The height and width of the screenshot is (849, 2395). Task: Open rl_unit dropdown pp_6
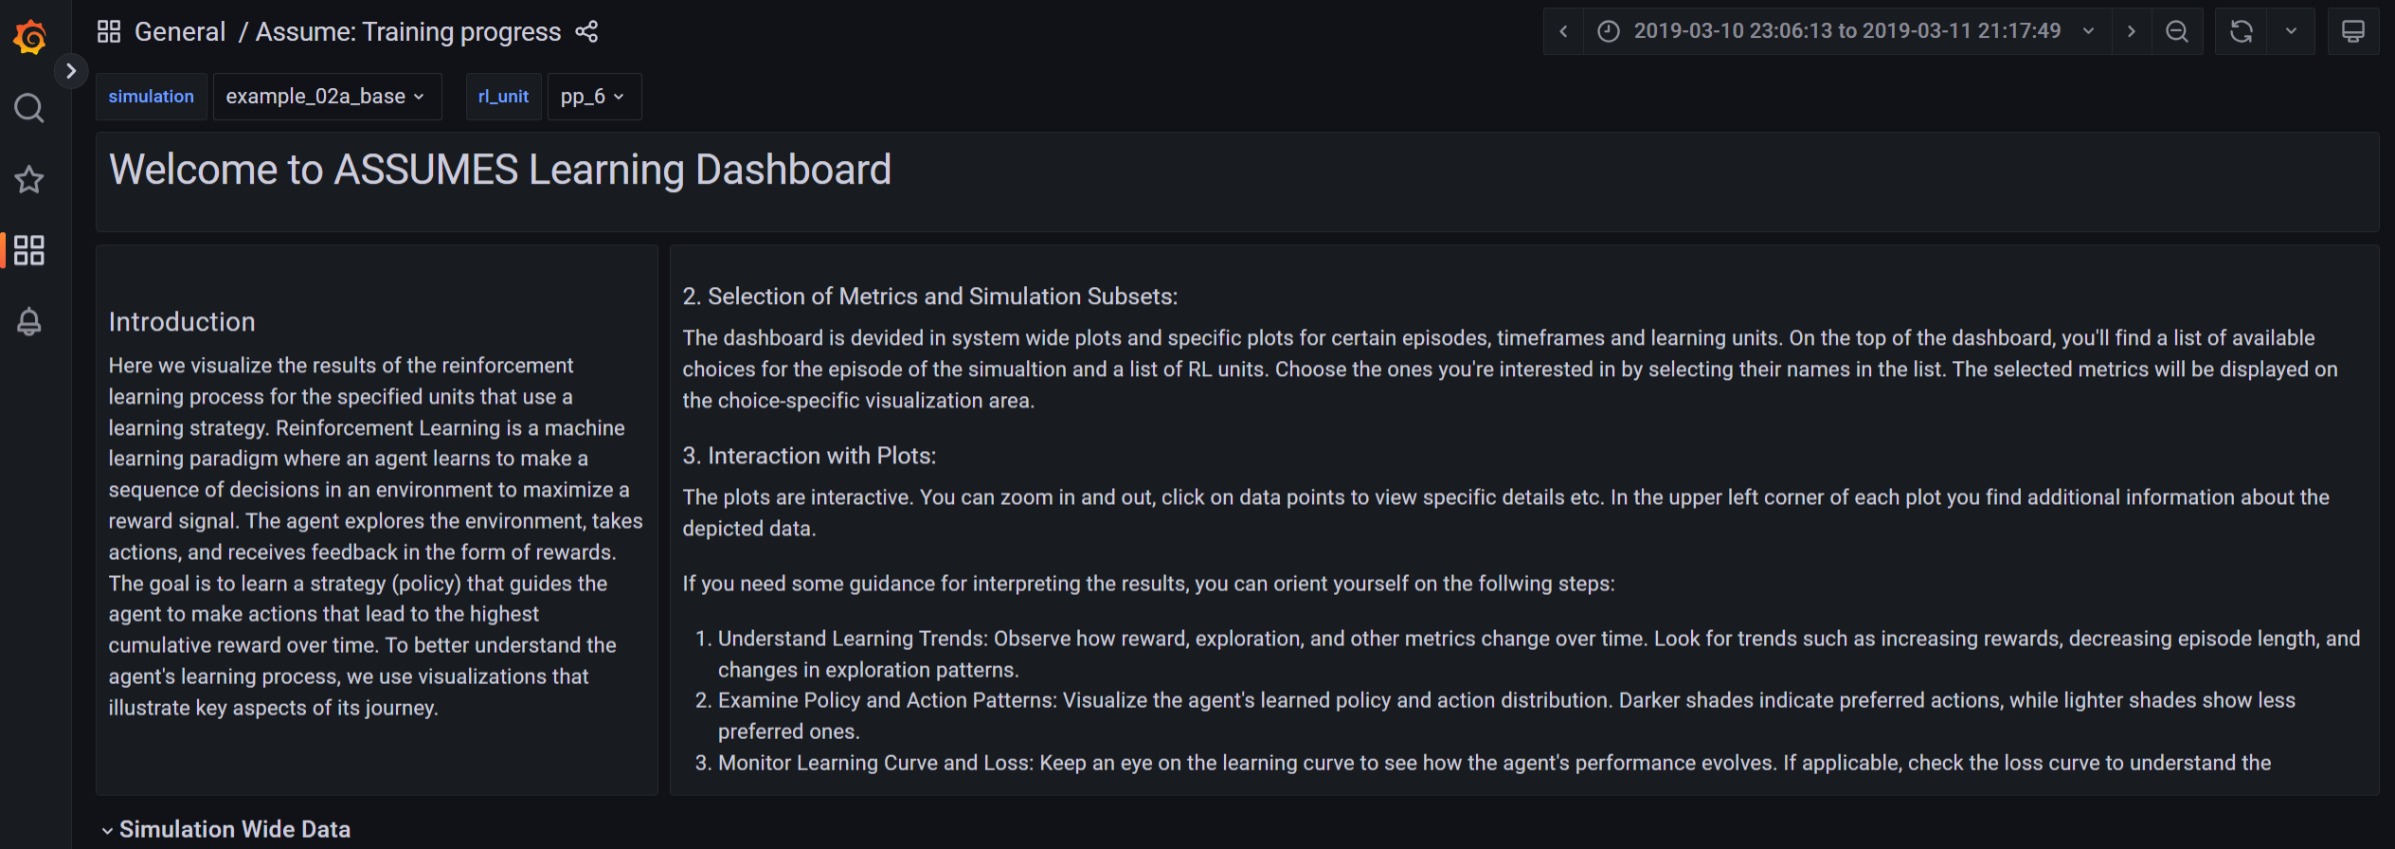tap(593, 97)
